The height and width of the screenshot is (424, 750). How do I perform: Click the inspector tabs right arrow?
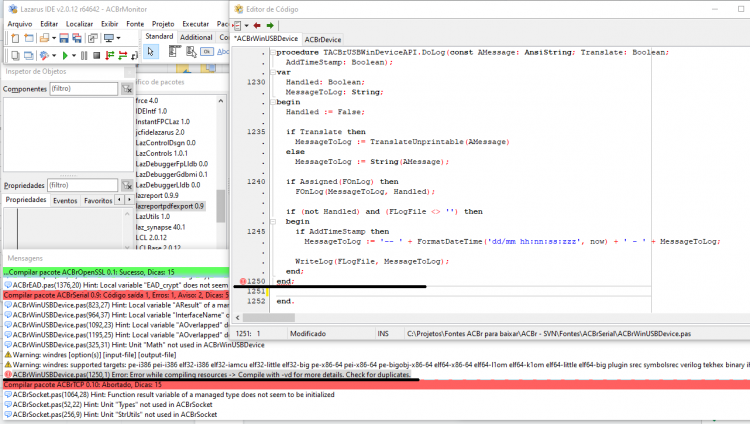point(129,200)
